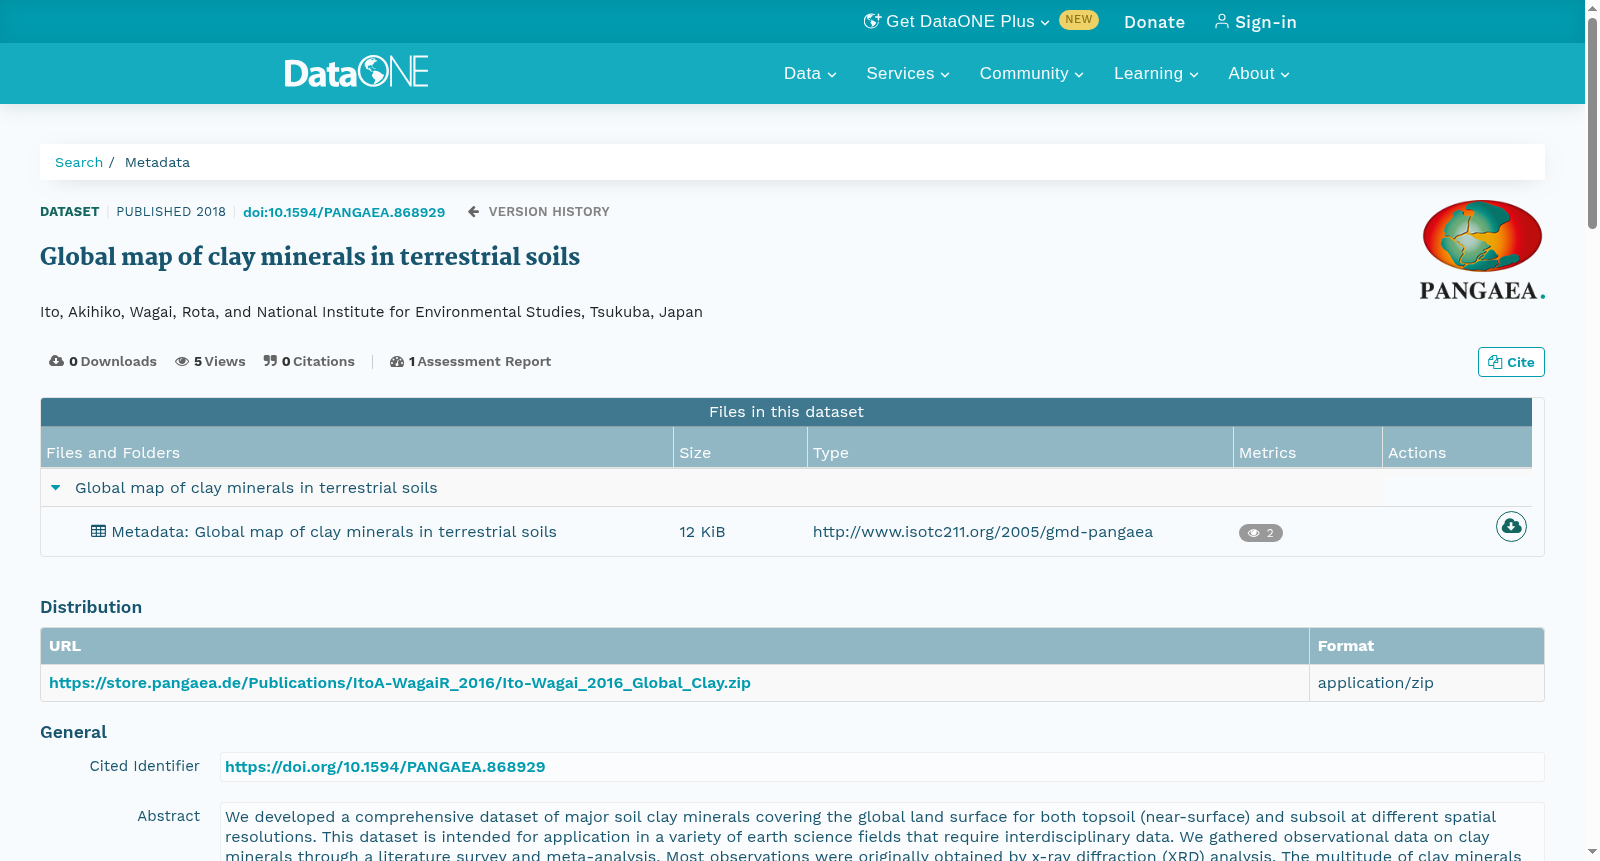The image size is (1600, 861).
Task: Click the Metadata file name in files table
Action: [x=334, y=532]
